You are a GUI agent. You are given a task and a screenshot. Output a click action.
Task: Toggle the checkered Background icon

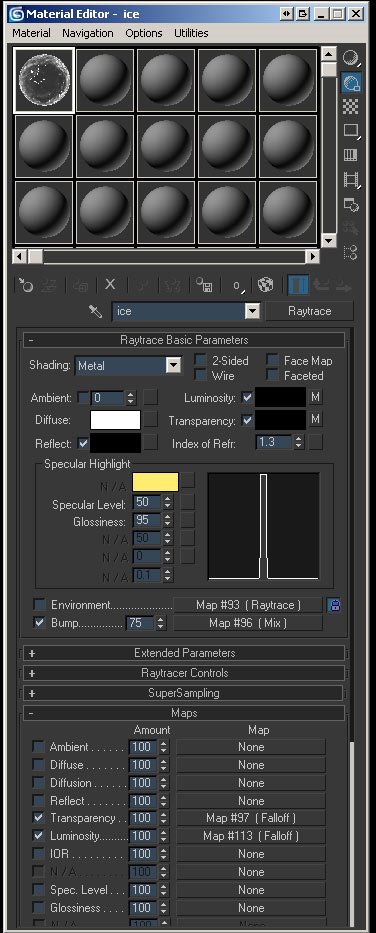[351, 107]
